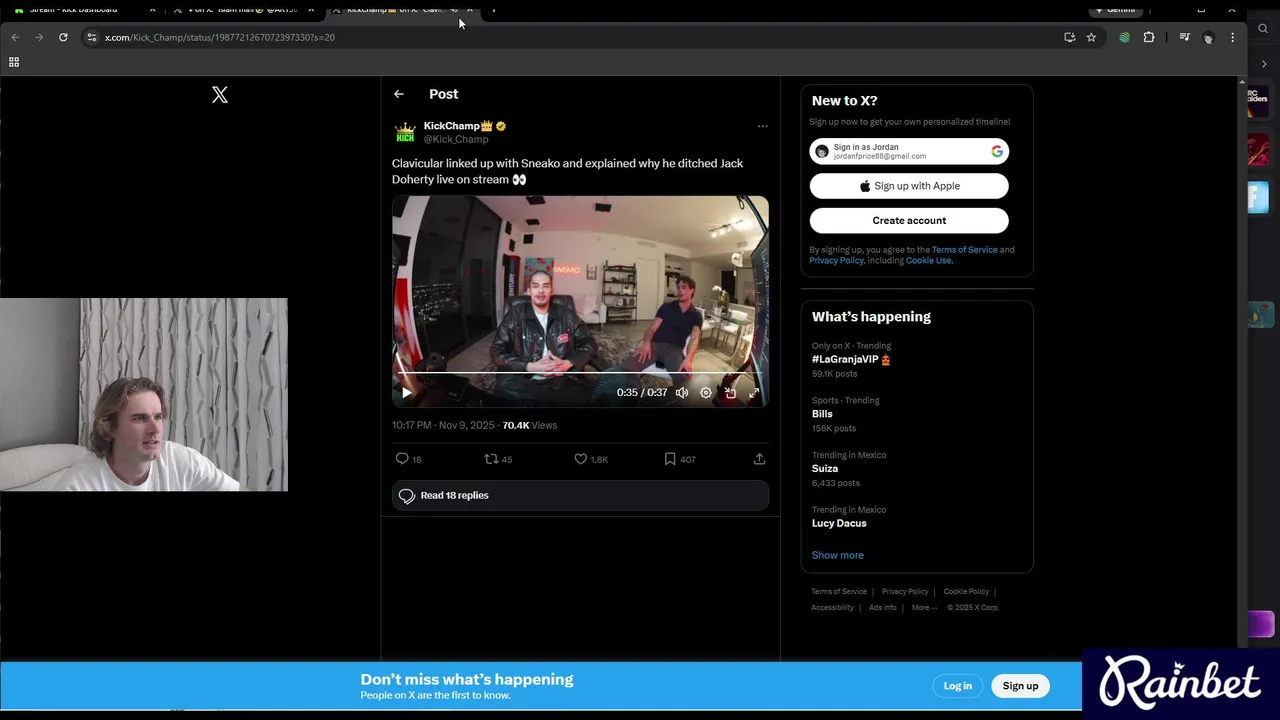Open KickChamp's profile avatar

(x=405, y=132)
